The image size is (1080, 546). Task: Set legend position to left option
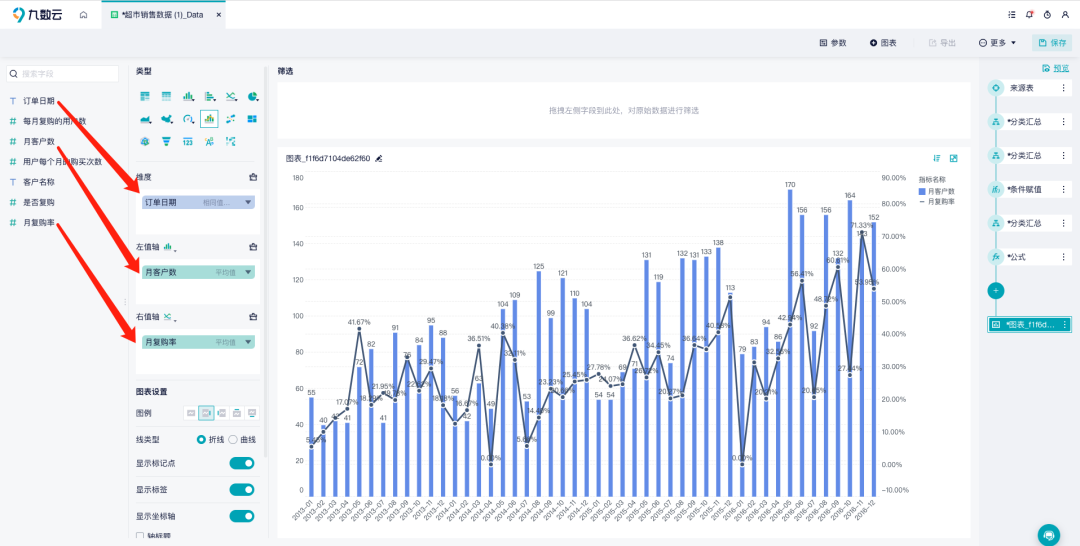pos(222,413)
